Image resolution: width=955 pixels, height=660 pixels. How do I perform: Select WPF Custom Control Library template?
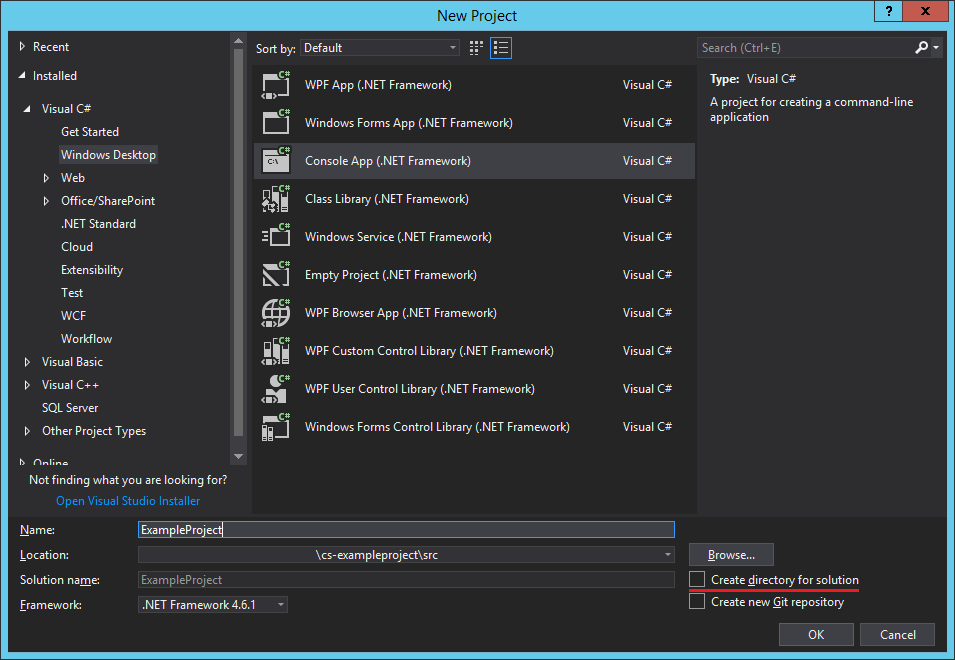point(474,351)
